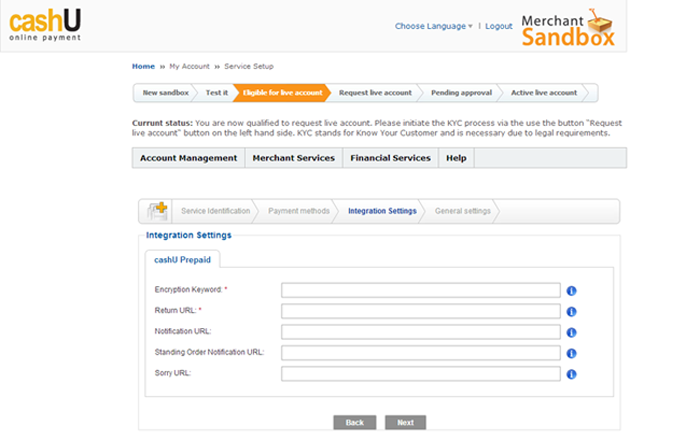Go to Integration Settings wizard step

click(382, 211)
